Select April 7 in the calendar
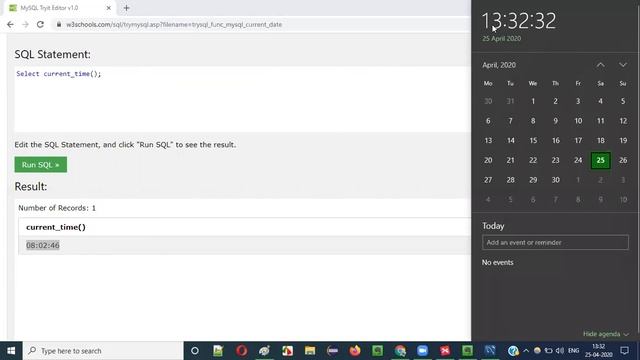640x360 pixels. pos(510,121)
